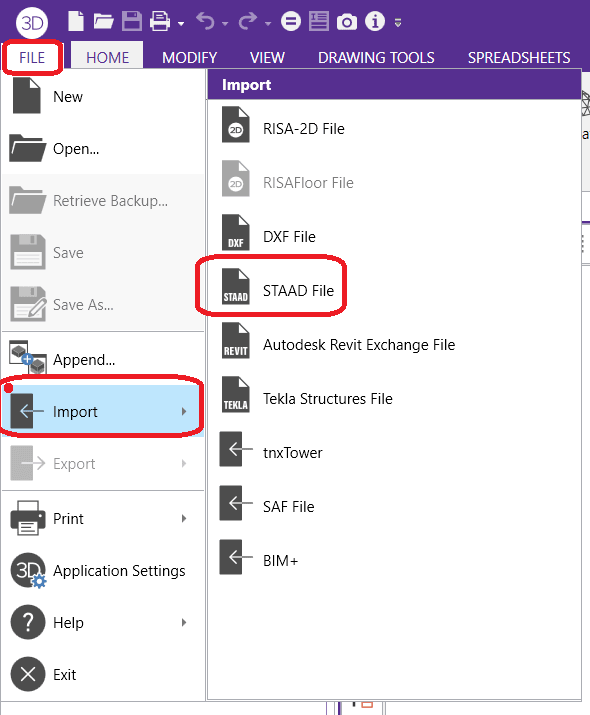Select the Import menu entry
Viewport: 590px width, 715px height.
pos(103,411)
